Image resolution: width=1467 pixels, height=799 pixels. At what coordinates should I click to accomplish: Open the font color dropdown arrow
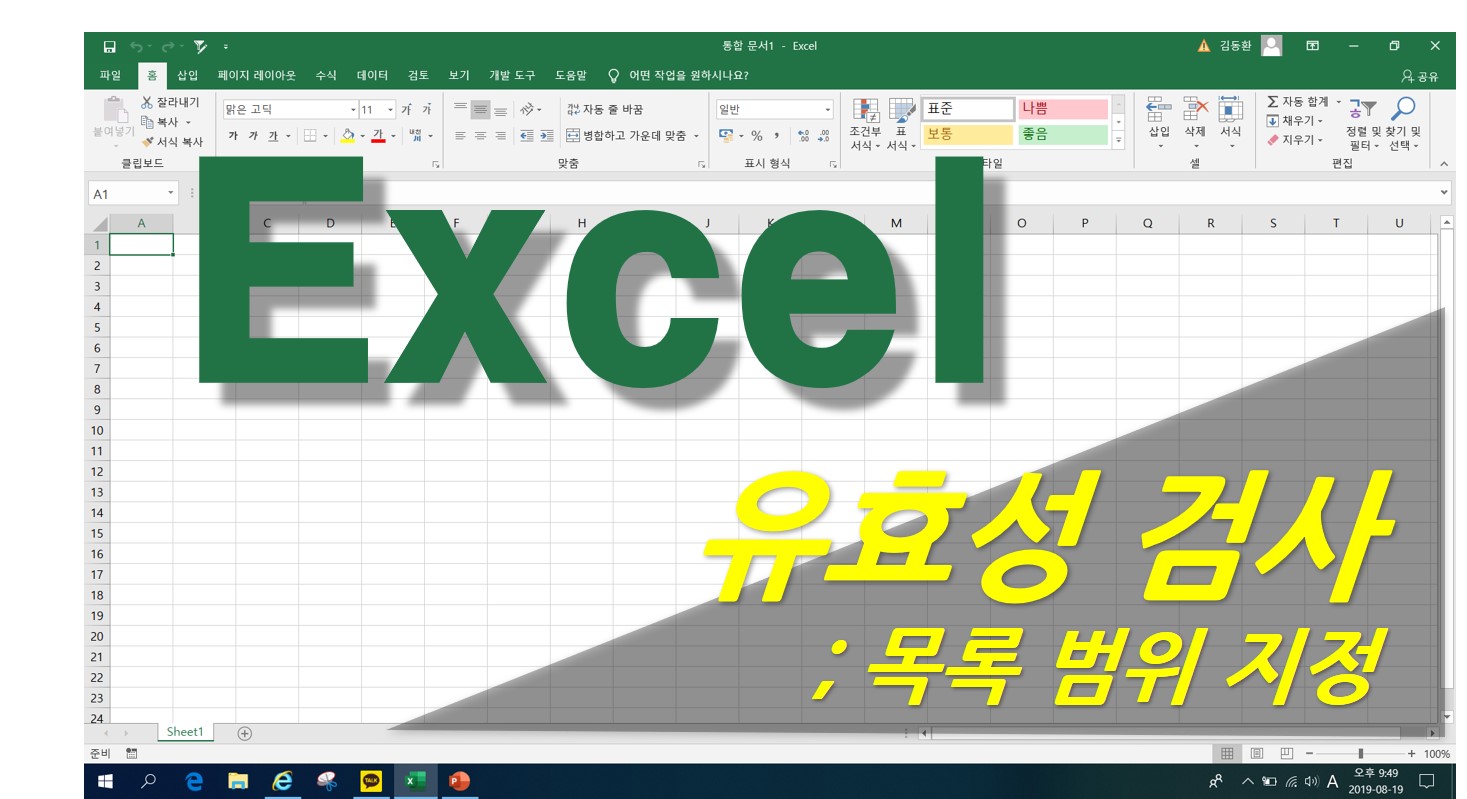coord(393,136)
